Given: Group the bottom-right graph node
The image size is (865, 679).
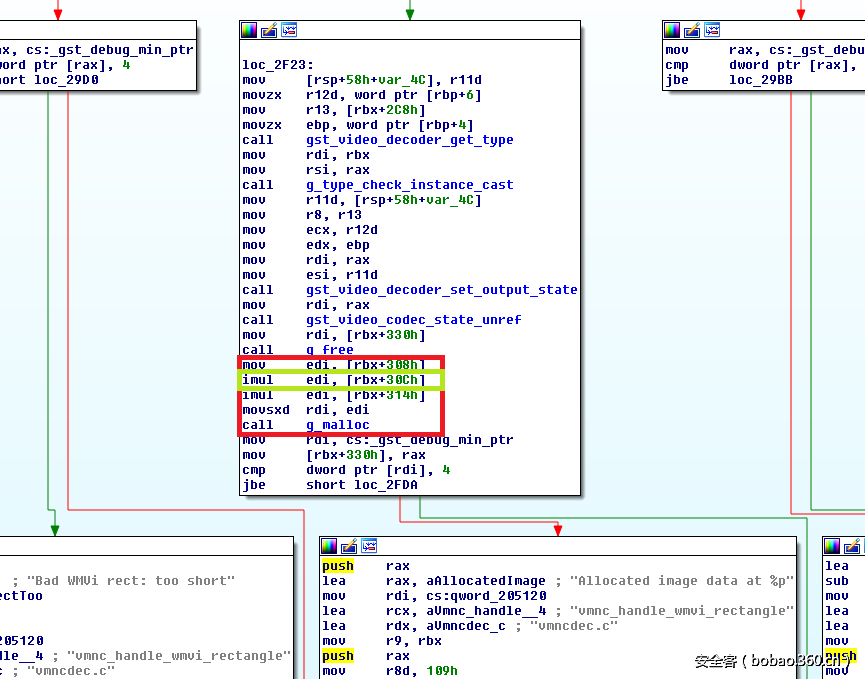Looking at the screenshot, I should click(862, 546).
